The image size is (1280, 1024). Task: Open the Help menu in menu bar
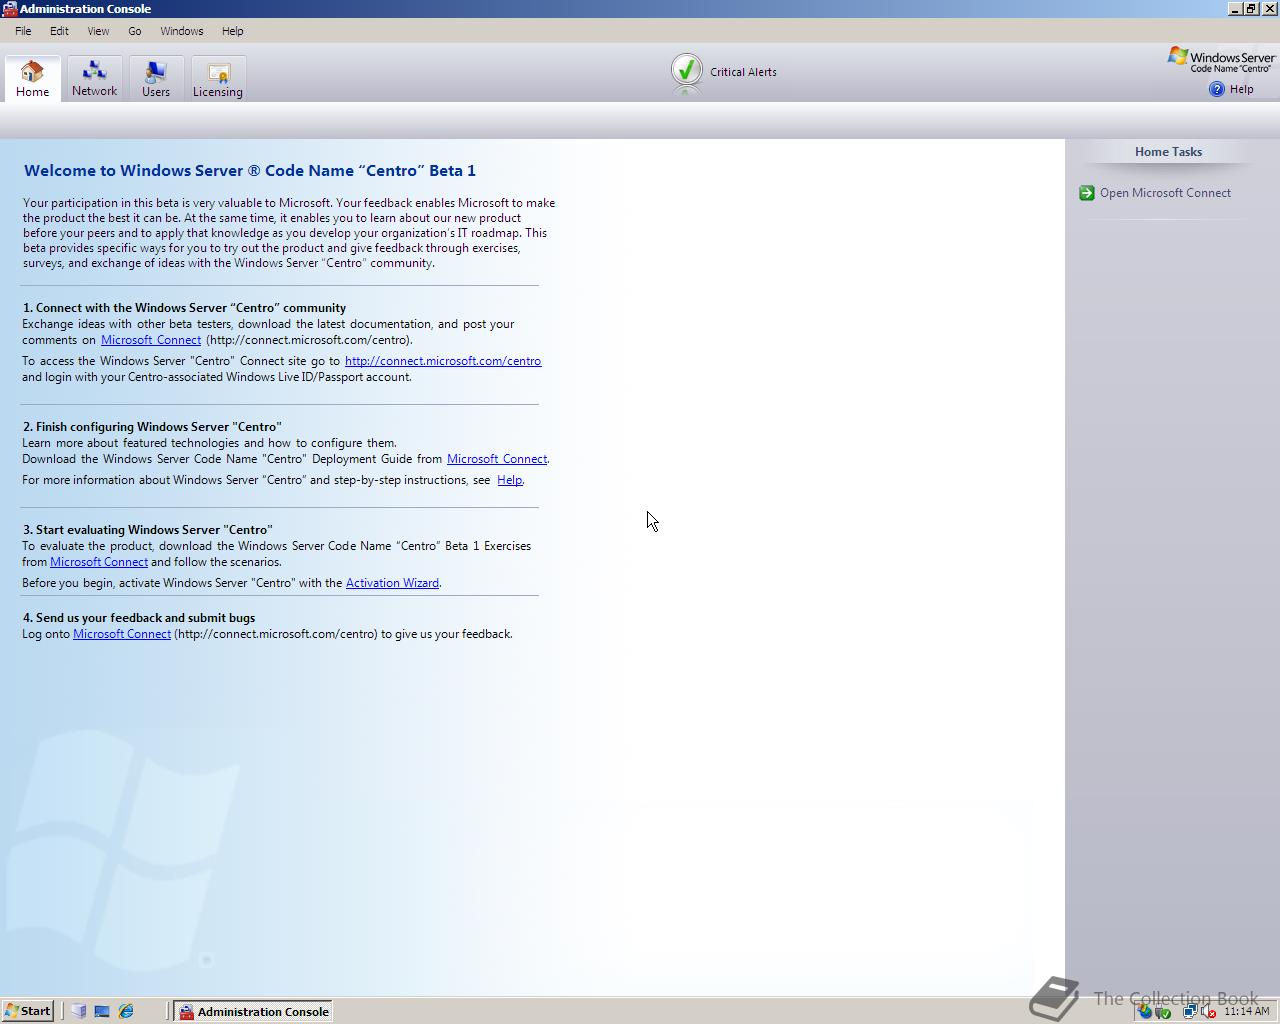(x=232, y=31)
